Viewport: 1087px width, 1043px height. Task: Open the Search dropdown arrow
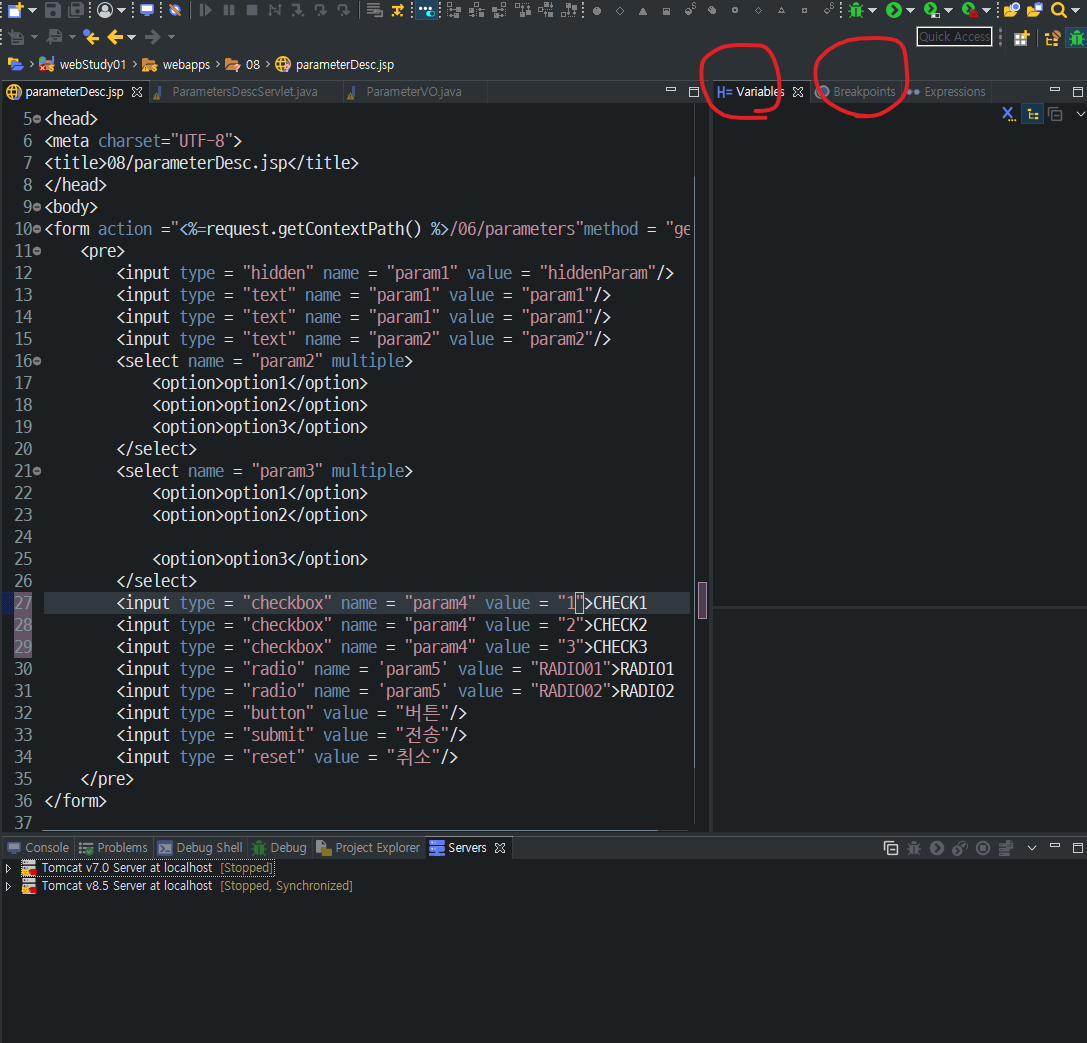1076,10
